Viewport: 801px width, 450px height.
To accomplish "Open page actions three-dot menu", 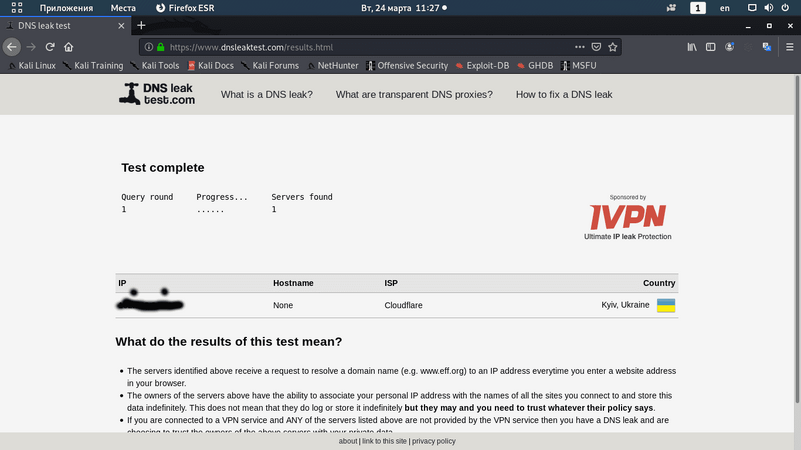I will point(579,47).
